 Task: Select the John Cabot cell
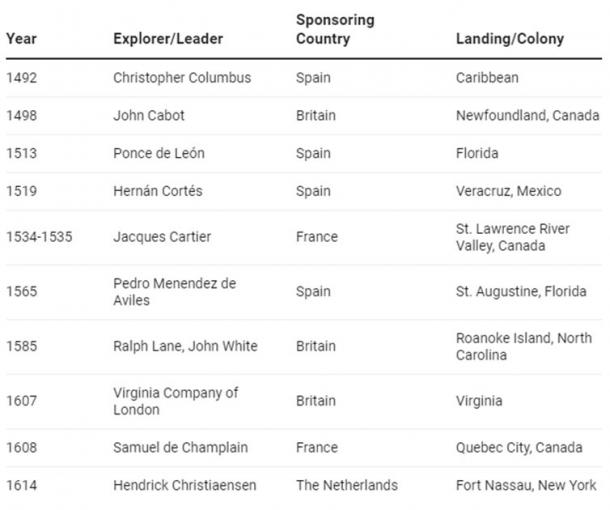coord(149,115)
